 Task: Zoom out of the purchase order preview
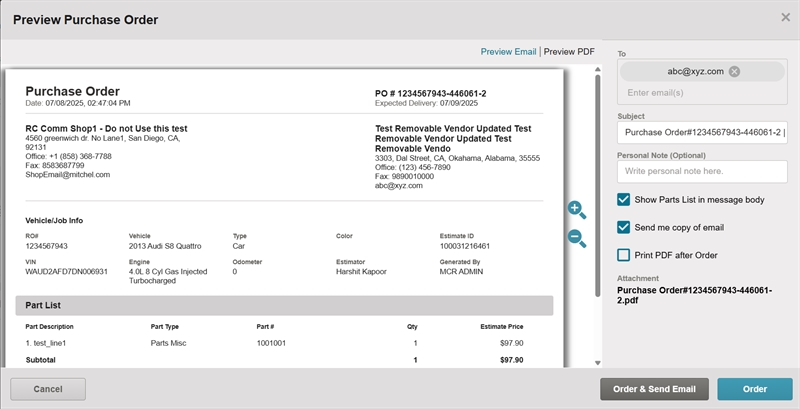pos(576,238)
